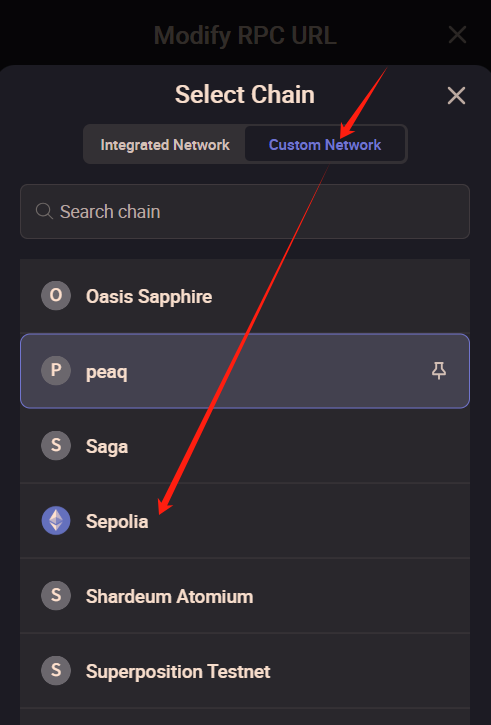Choose Superposition Testnet chain
The height and width of the screenshot is (725, 491).
coord(245,670)
